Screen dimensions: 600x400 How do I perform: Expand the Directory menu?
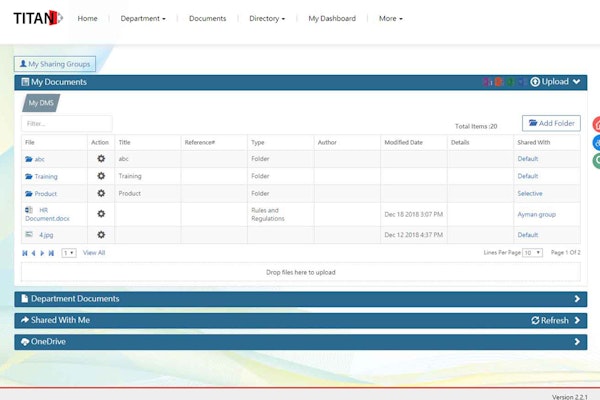[x=267, y=18]
